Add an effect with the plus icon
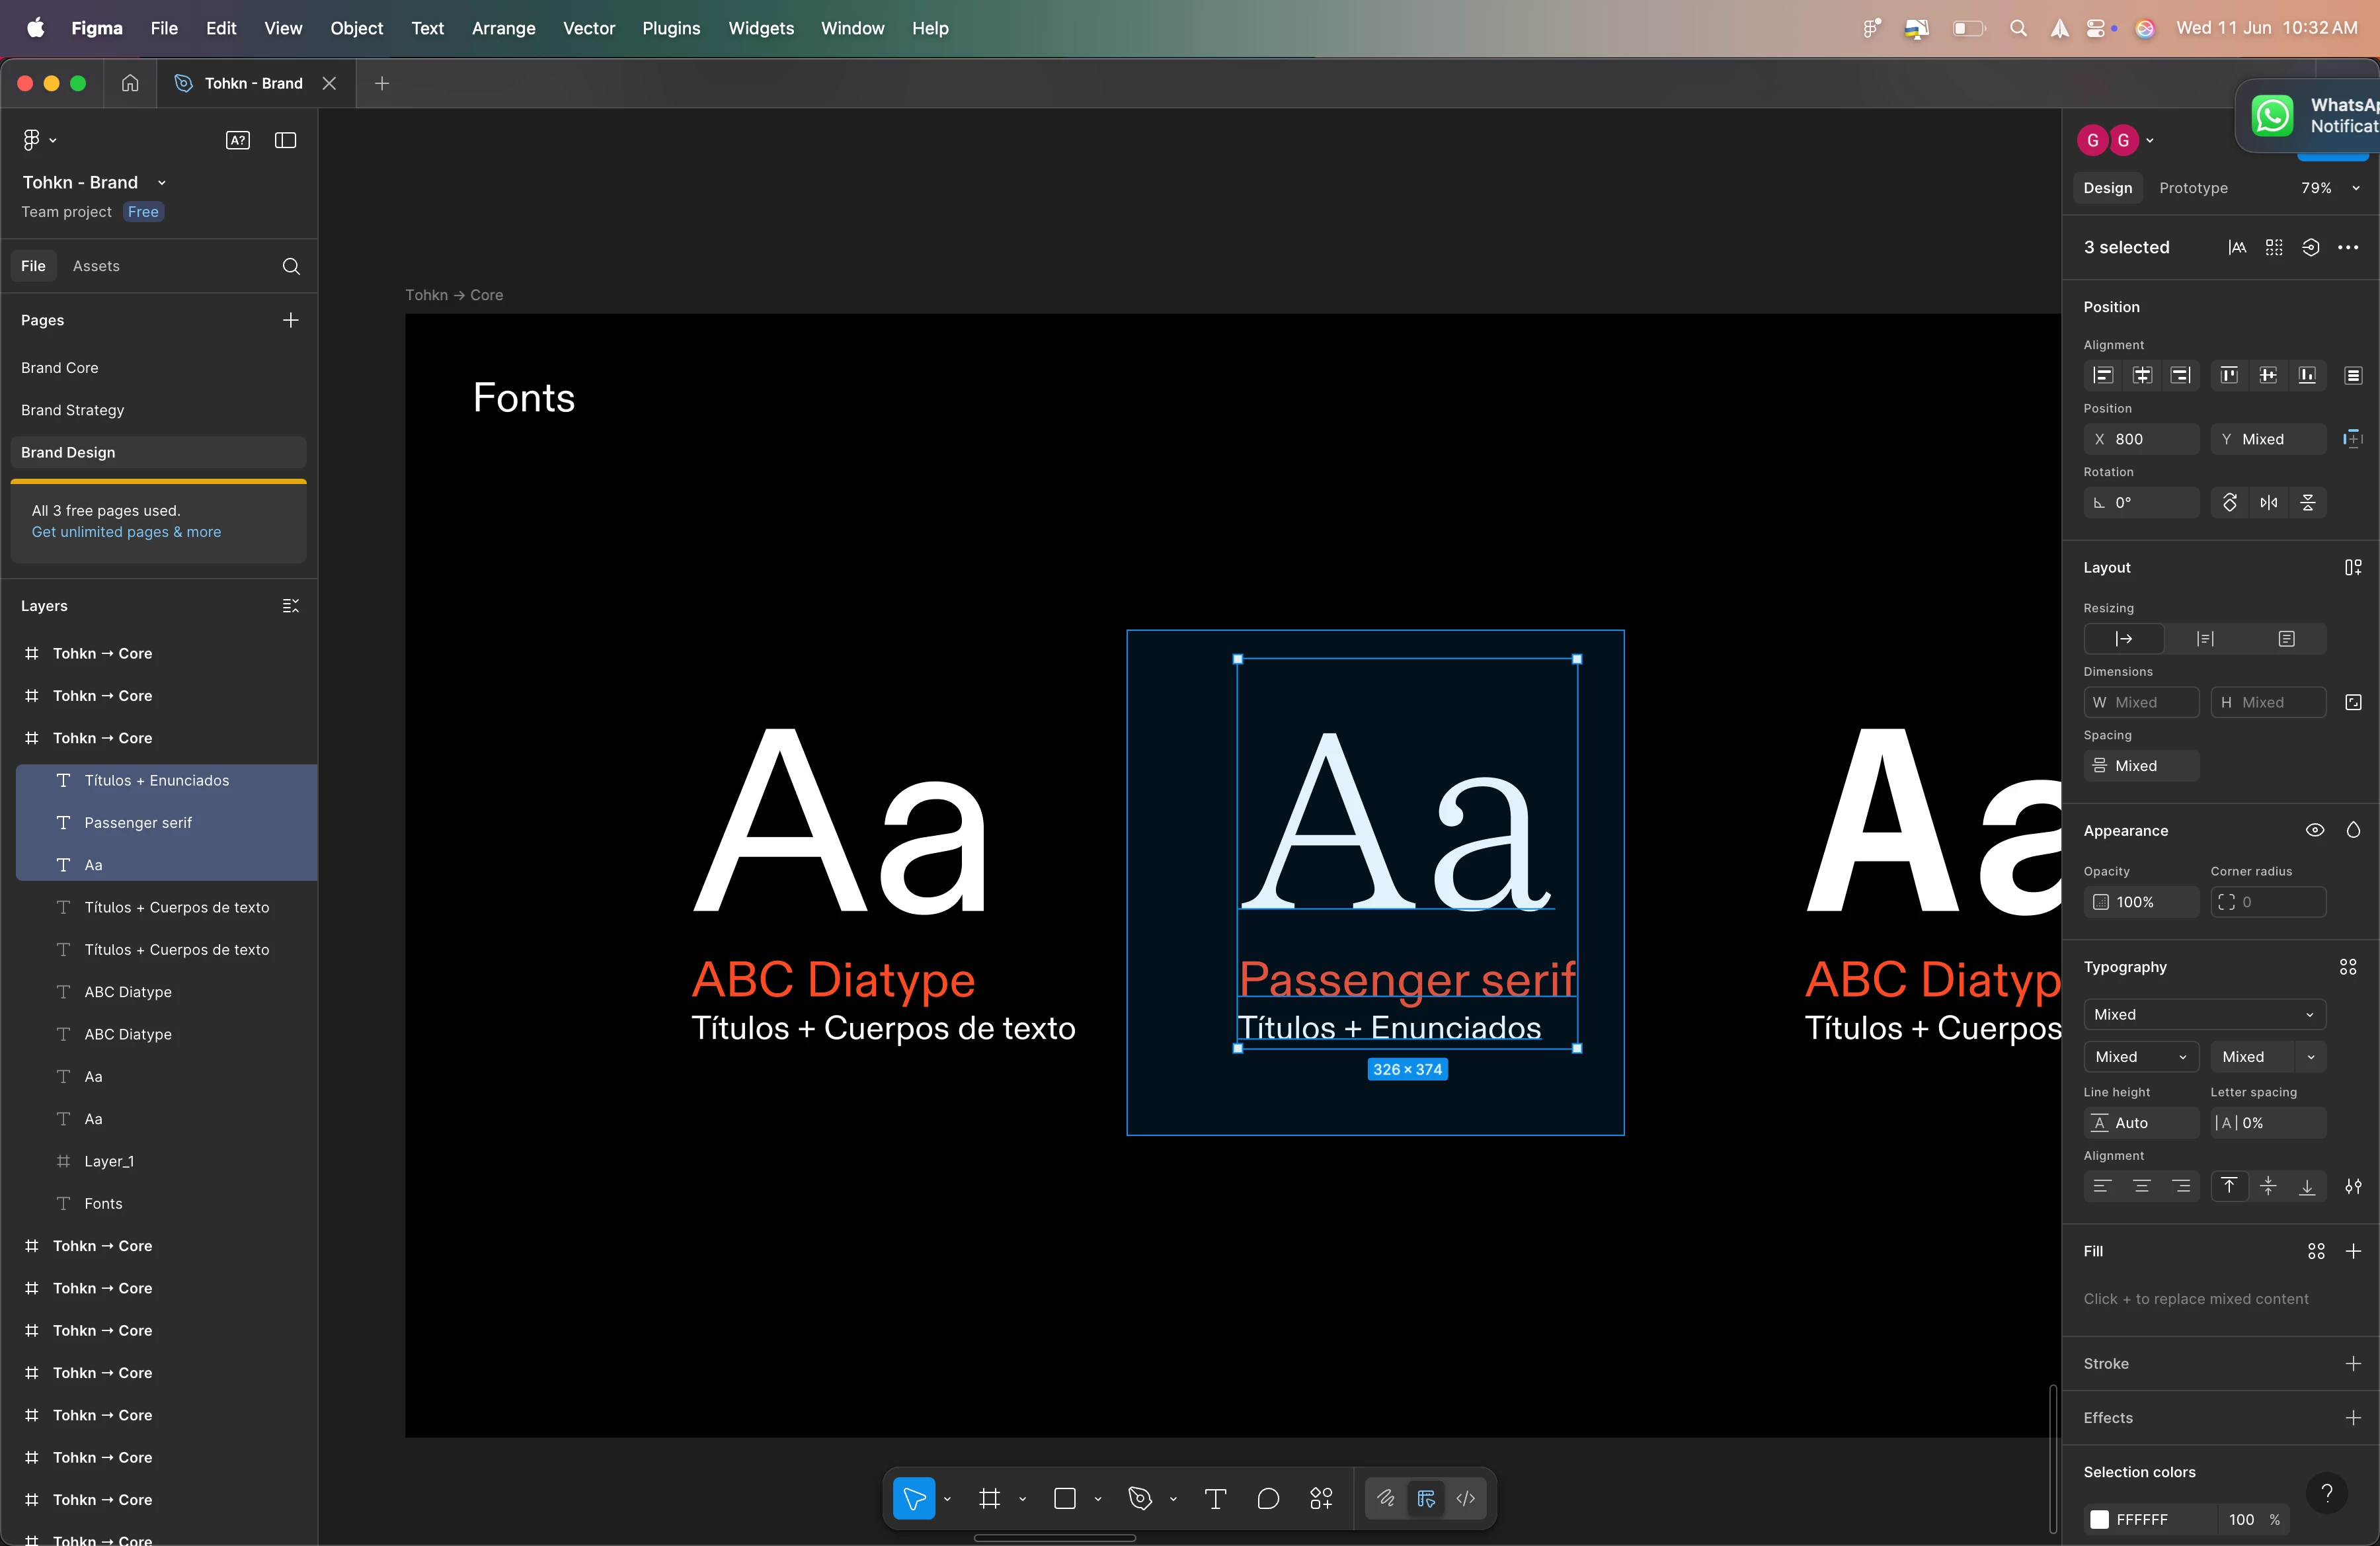The width and height of the screenshot is (2380, 1546). (2353, 1418)
